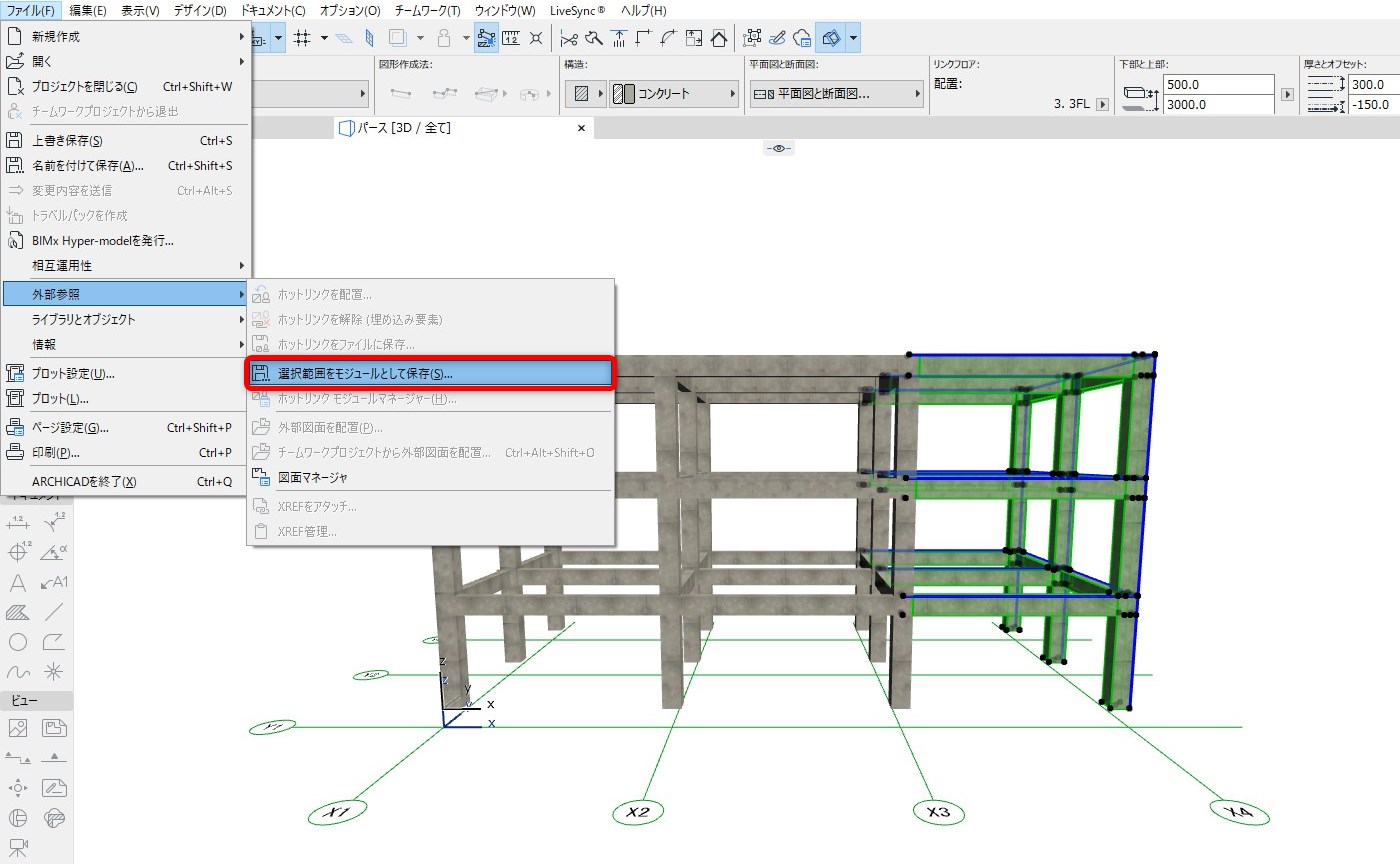
Task: Open the コンクリート building material dropdown
Action: (672, 94)
